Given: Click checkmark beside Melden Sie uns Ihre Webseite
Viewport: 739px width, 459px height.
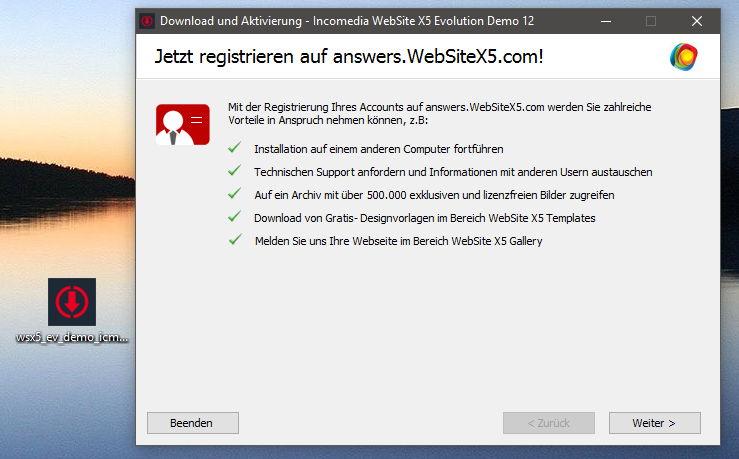Looking at the screenshot, I should pos(234,240).
